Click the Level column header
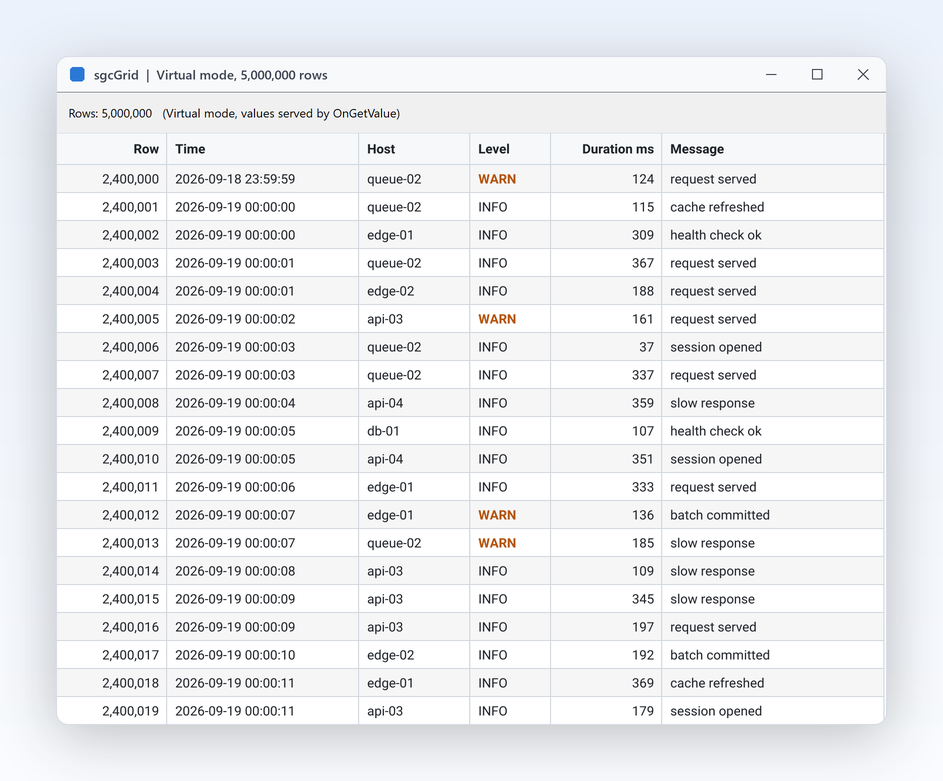This screenshot has height=781, width=943. (509, 149)
